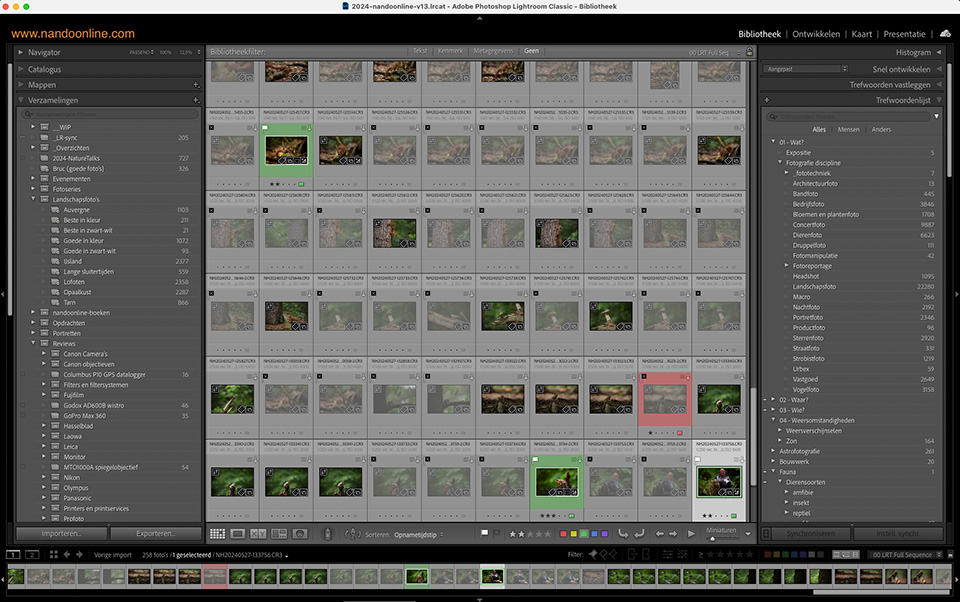Open toolbar options dropdown arrow
The height and width of the screenshot is (602, 960).
748,534
